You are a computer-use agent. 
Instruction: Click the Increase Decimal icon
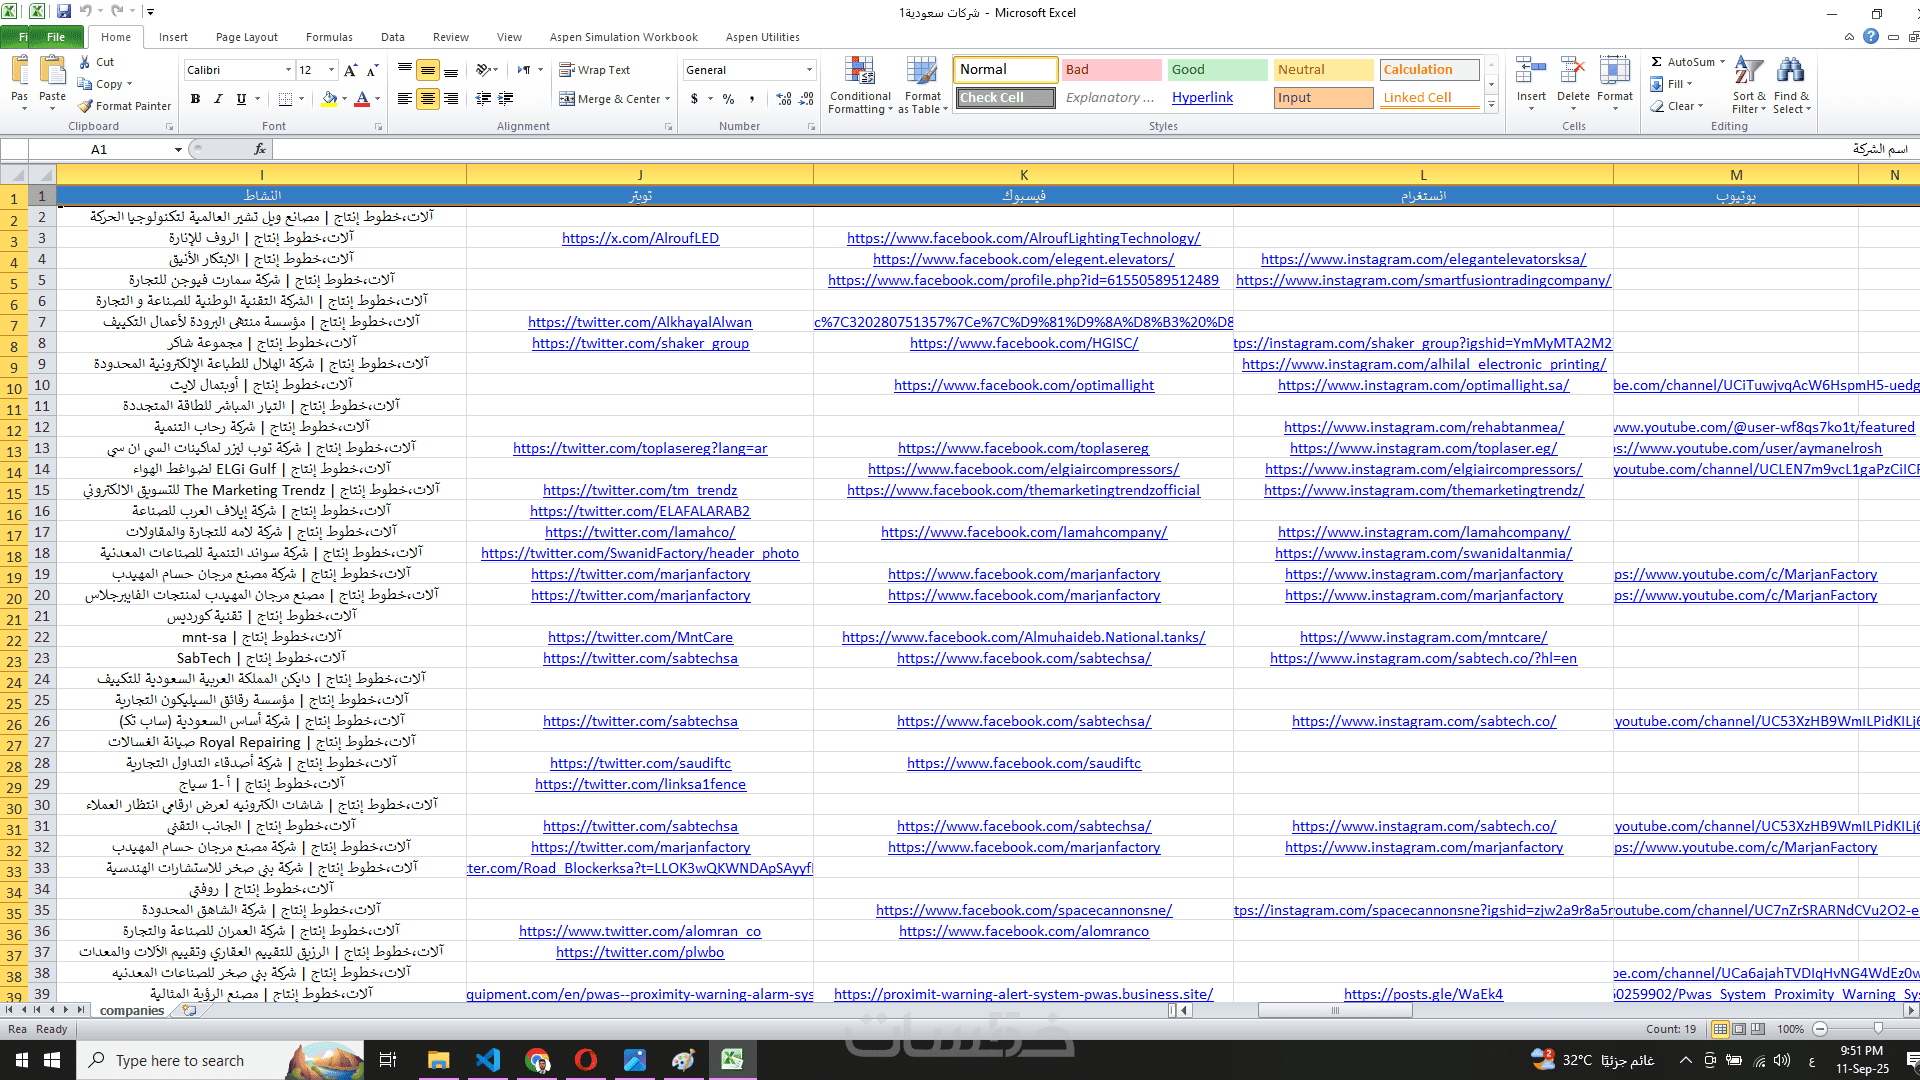click(783, 99)
